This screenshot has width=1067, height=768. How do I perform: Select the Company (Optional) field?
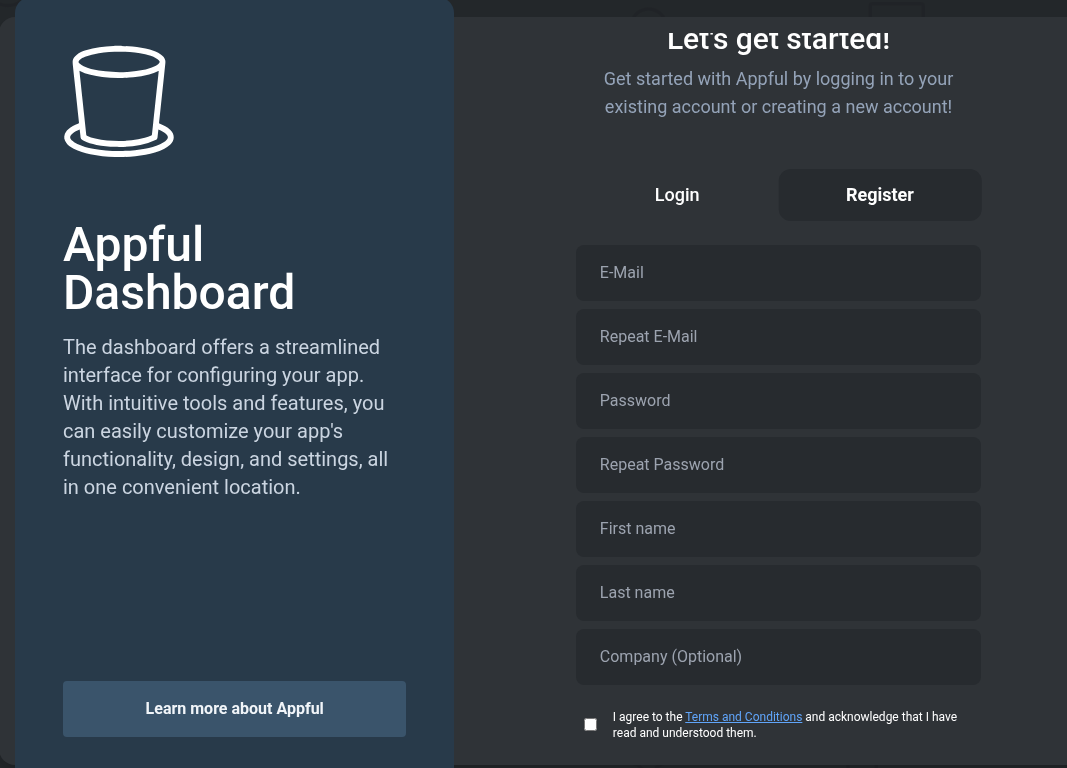tap(778, 656)
